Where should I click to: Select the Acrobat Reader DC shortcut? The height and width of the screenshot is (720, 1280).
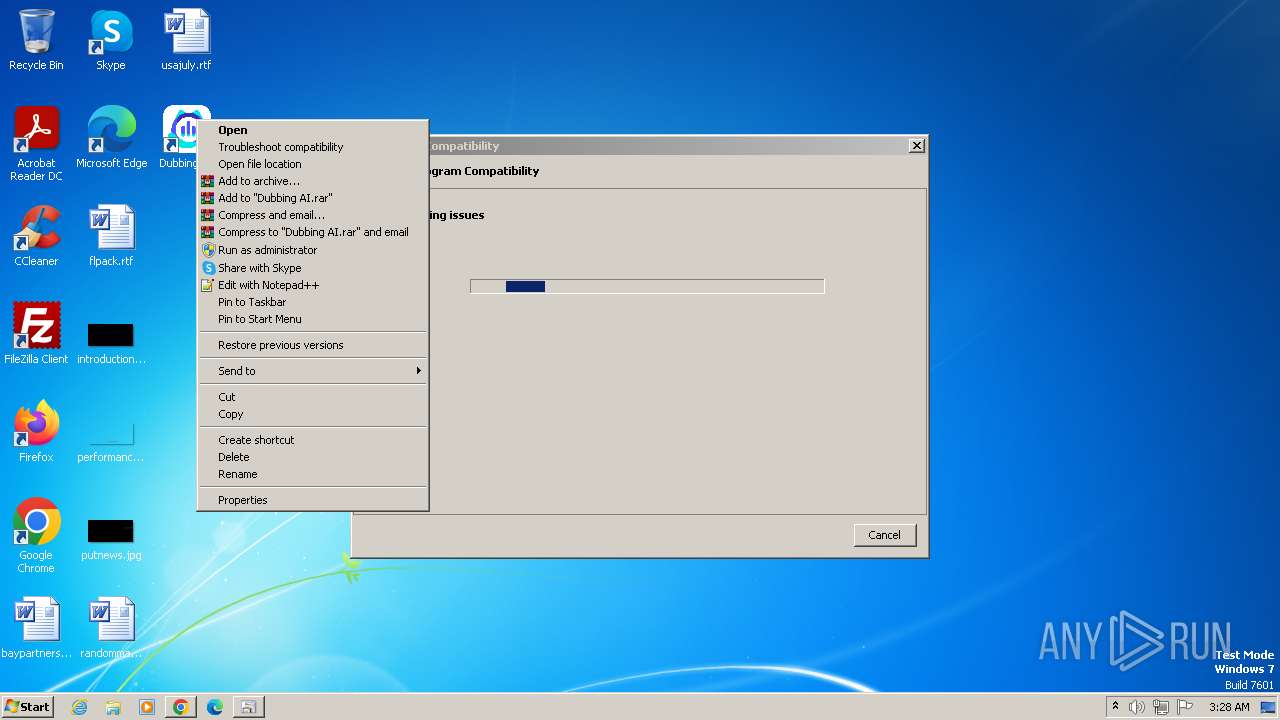(36, 144)
